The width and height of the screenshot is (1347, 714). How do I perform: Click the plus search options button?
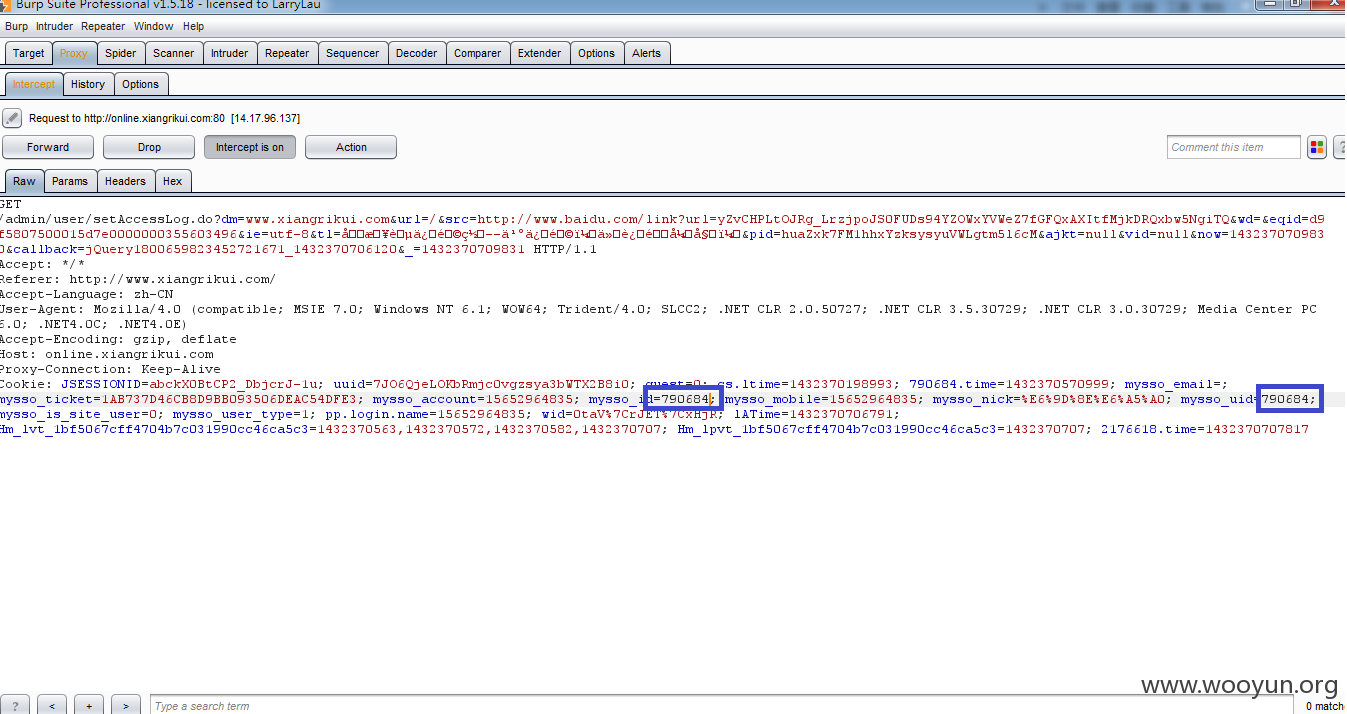coord(89,705)
